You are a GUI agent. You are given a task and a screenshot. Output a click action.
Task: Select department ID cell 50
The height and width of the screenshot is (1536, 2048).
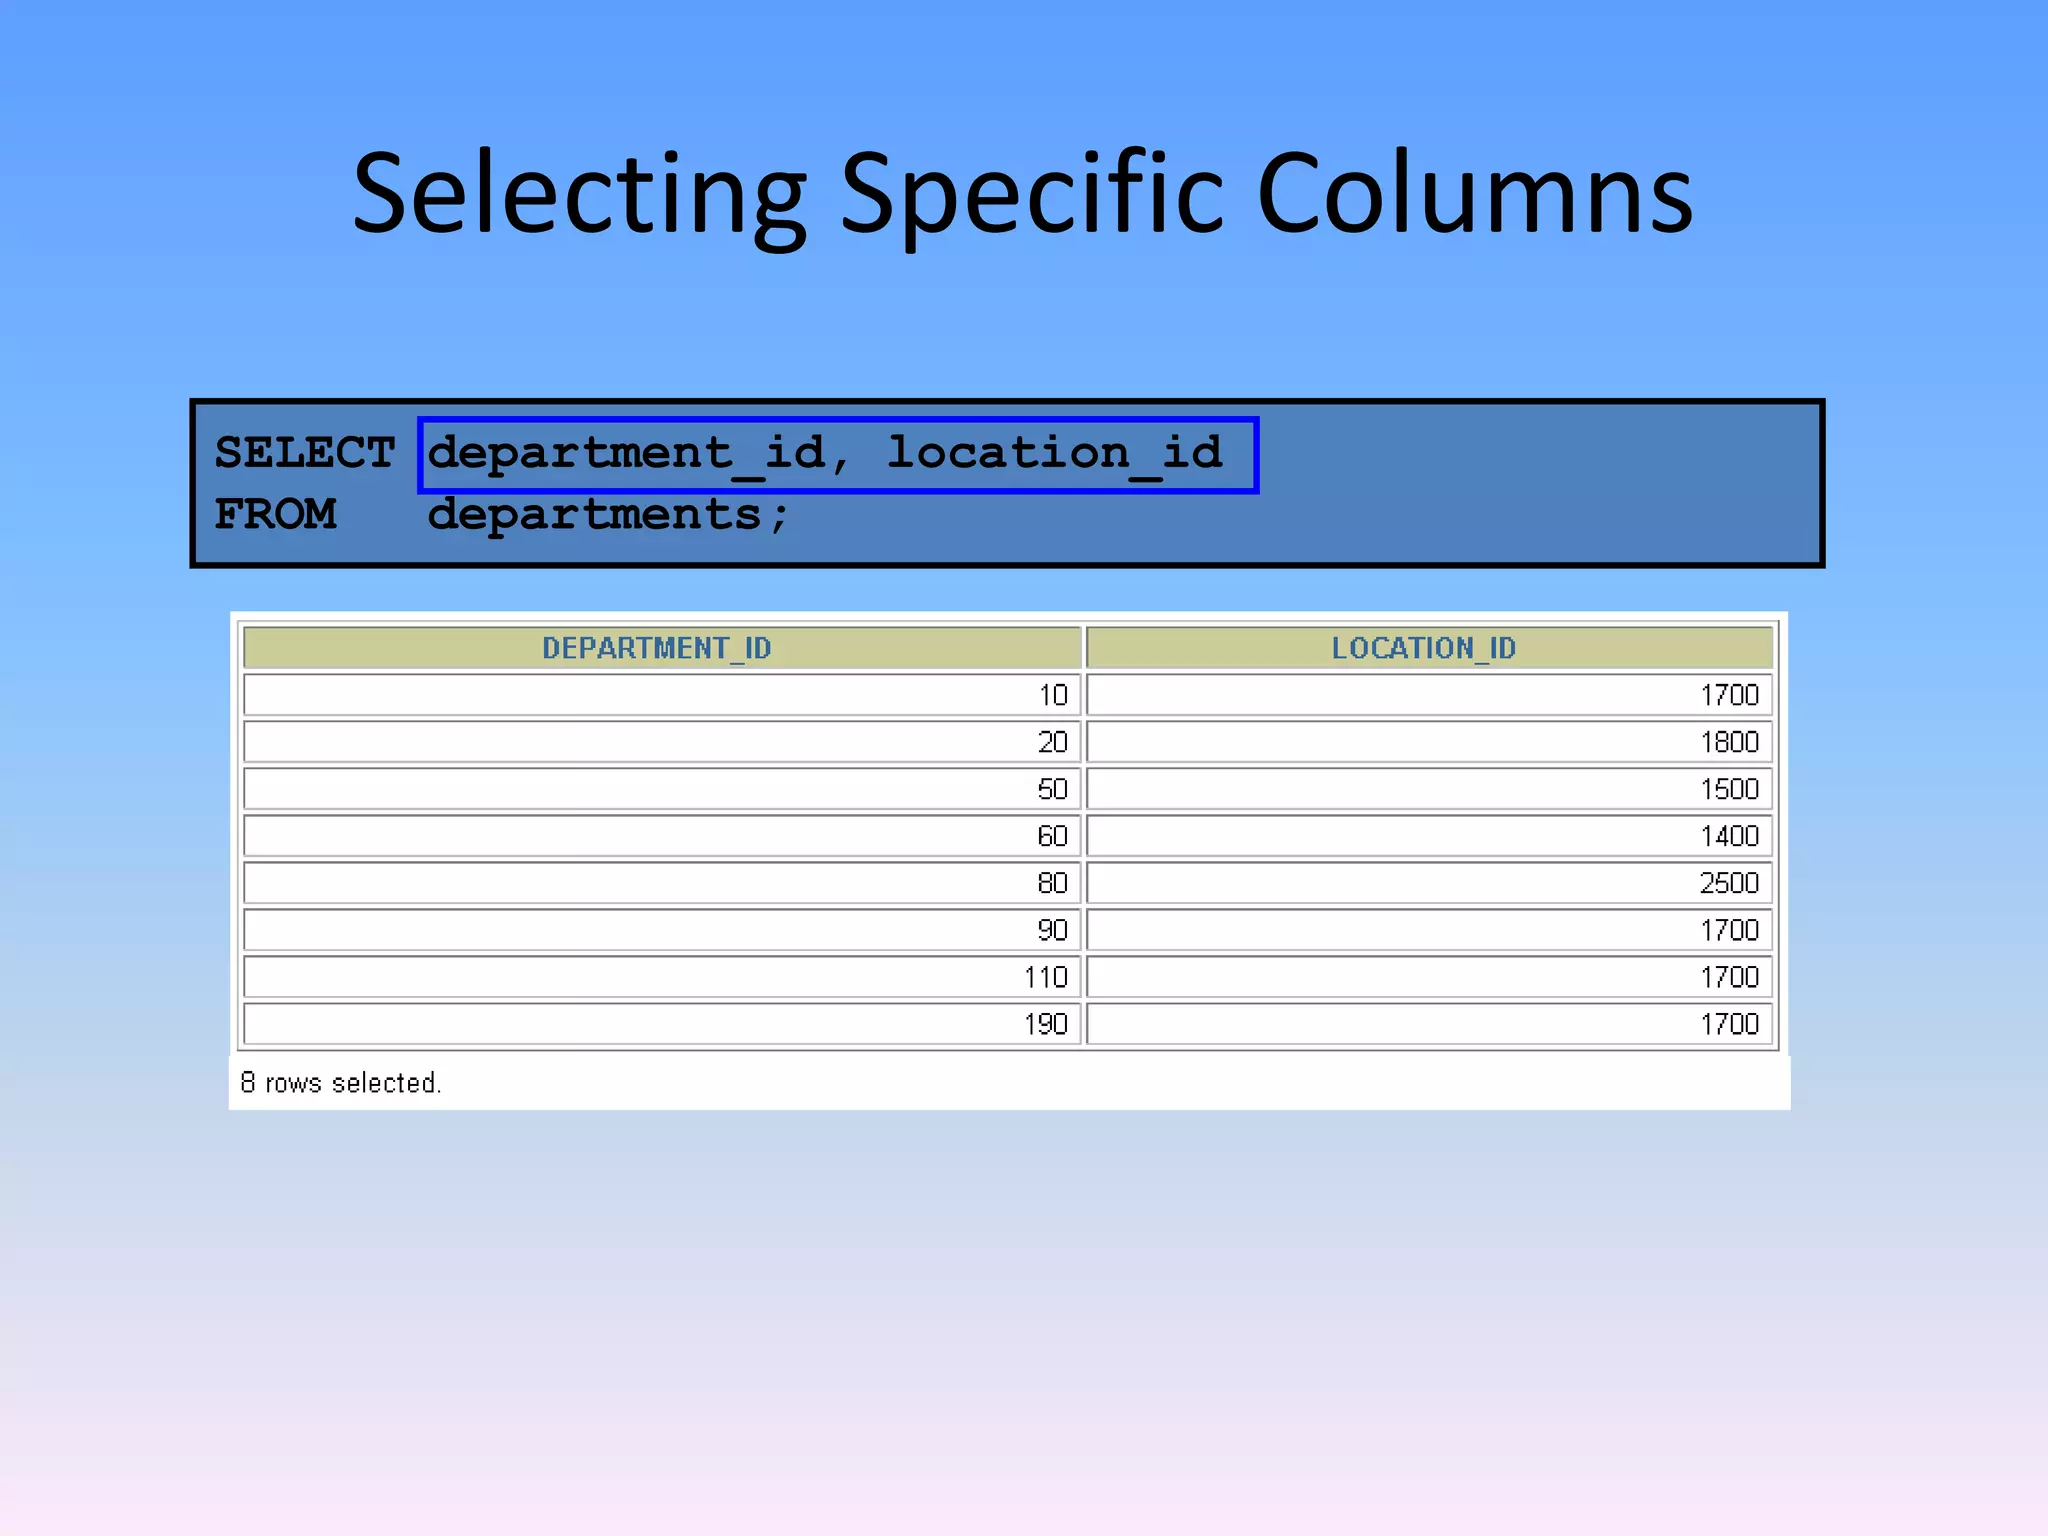[x=661, y=789]
